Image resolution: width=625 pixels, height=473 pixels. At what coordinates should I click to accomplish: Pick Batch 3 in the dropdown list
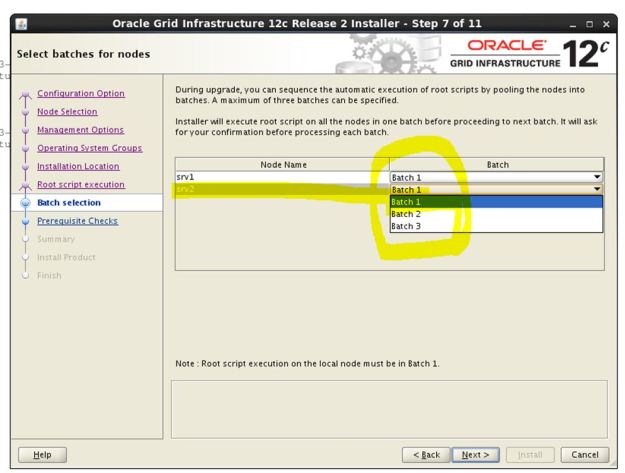[x=496, y=226]
